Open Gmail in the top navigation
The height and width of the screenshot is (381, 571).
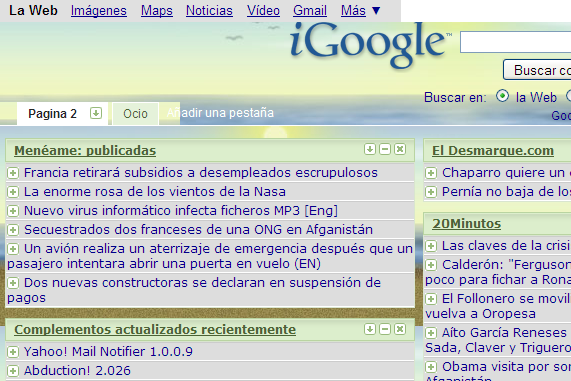pyautogui.click(x=310, y=11)
